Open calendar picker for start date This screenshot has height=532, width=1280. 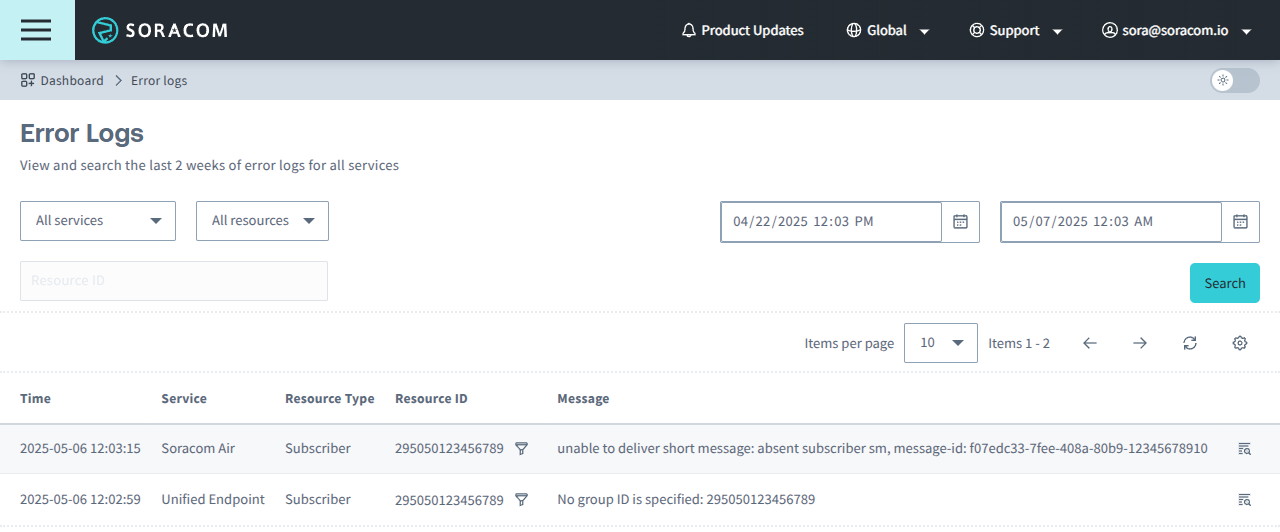[960, 222]
